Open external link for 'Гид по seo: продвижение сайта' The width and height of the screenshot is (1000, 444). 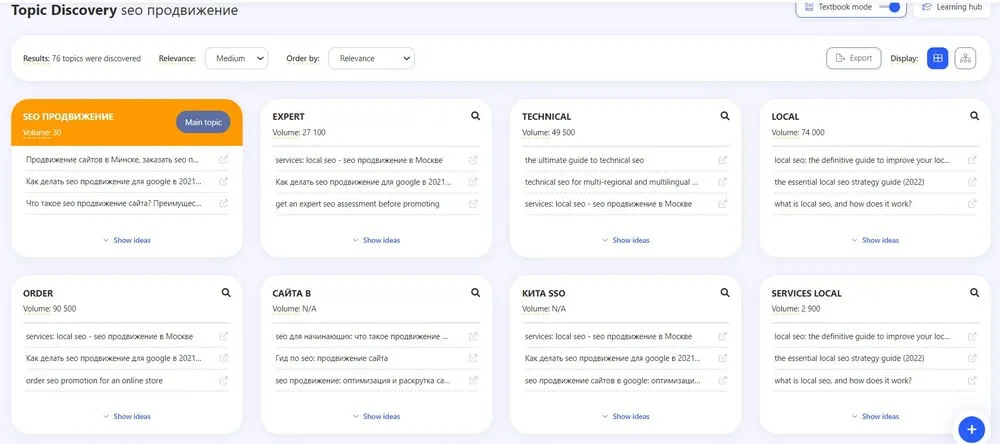coord(473,359)
